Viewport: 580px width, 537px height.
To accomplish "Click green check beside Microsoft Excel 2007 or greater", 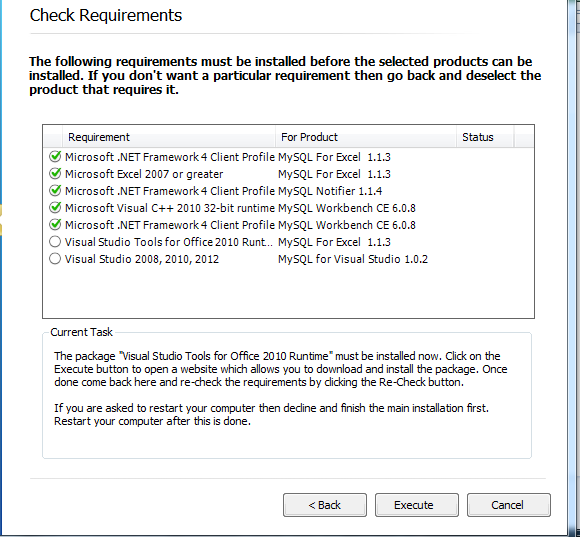I will pyautogui.click(x=55, y=173).
